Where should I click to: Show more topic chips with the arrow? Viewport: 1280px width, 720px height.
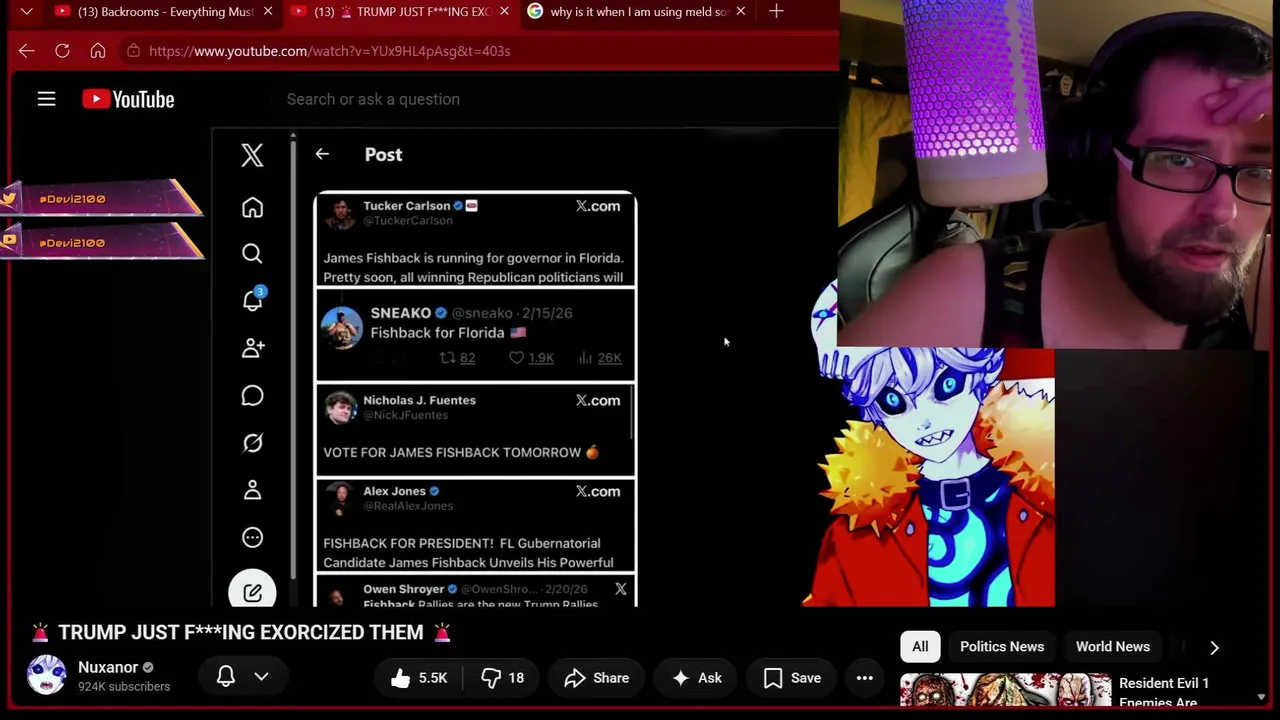coord(1214,647)
